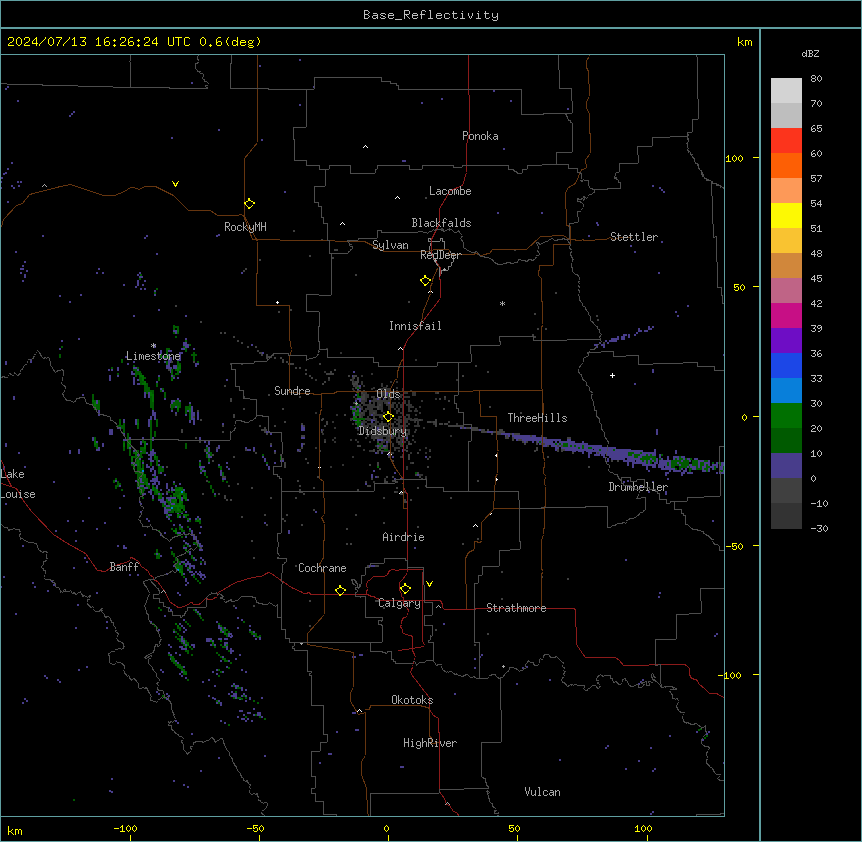Click the Base_Reflectivity title text
Viewport: 862px width, 842px height.
[x=431, y=15]
